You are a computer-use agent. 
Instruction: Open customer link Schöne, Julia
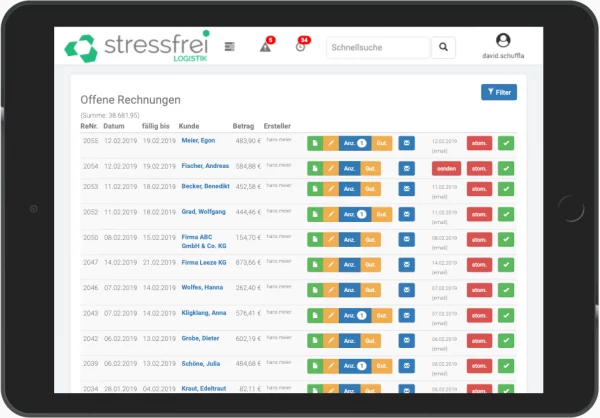[201, 364]
